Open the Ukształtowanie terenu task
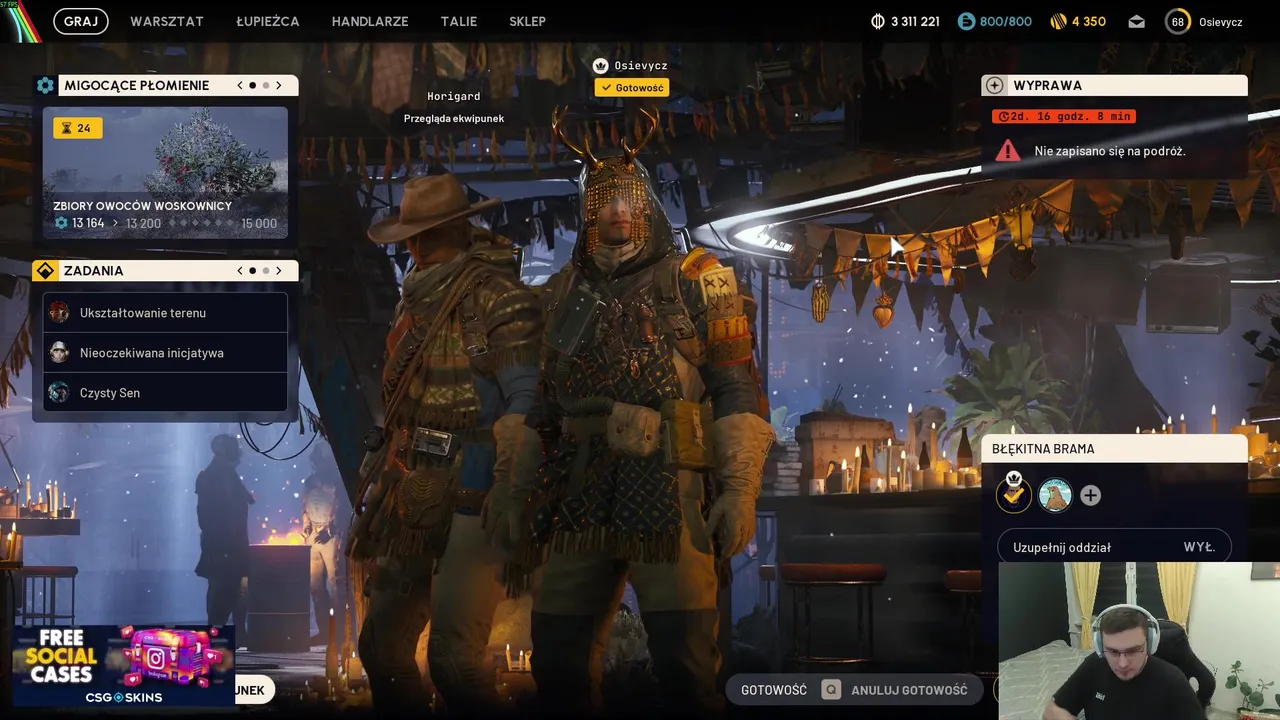Viewport: 1280px width, 720px height. [165, 313]
